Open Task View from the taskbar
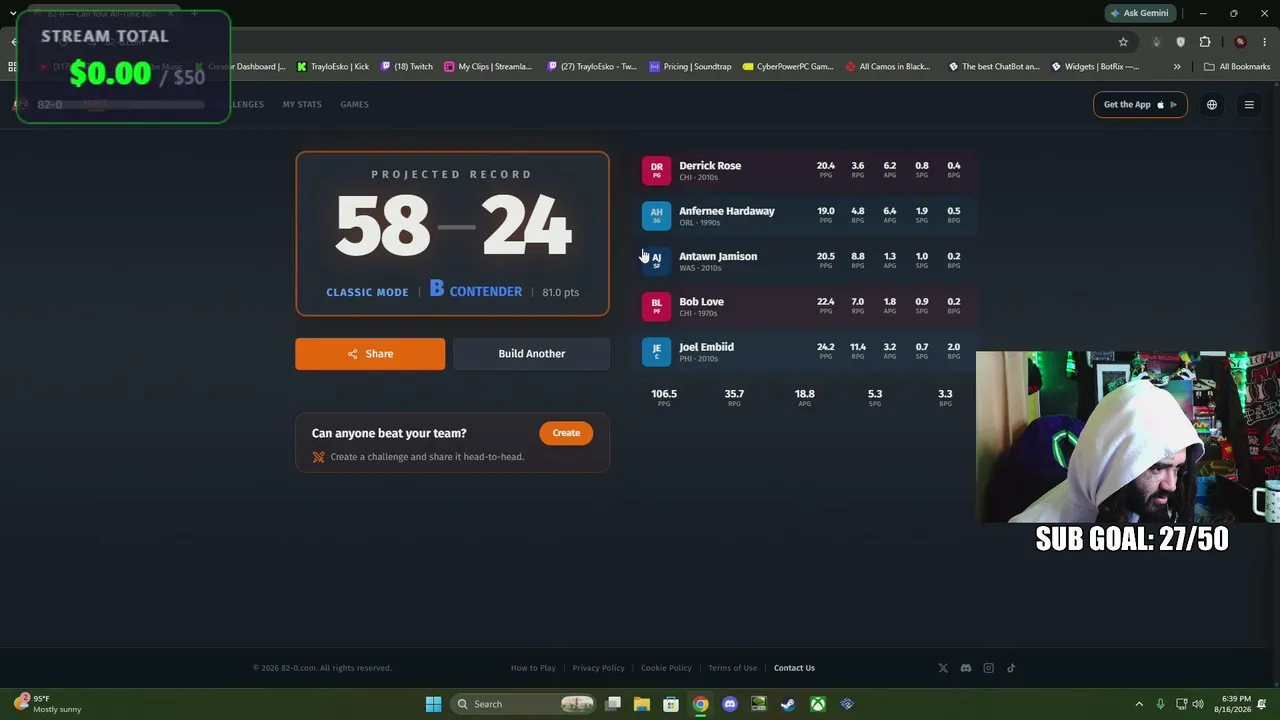Screen dimensions: 1280x720 pos(613,704)
